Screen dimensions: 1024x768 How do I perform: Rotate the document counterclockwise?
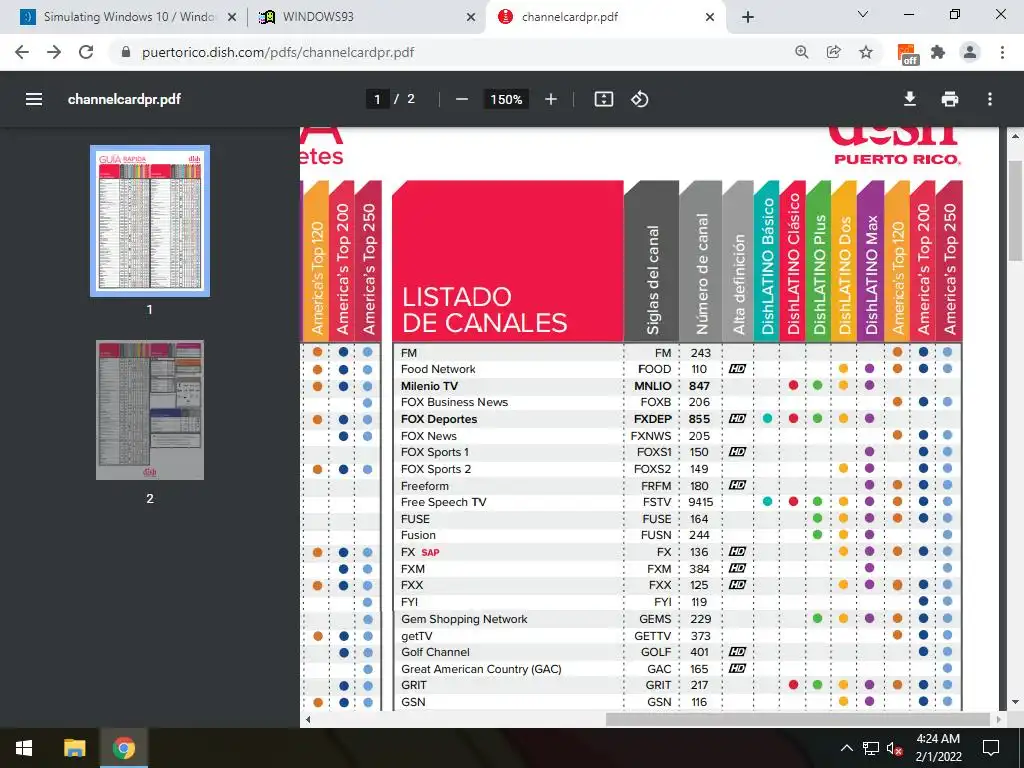(x=639, y=99)
